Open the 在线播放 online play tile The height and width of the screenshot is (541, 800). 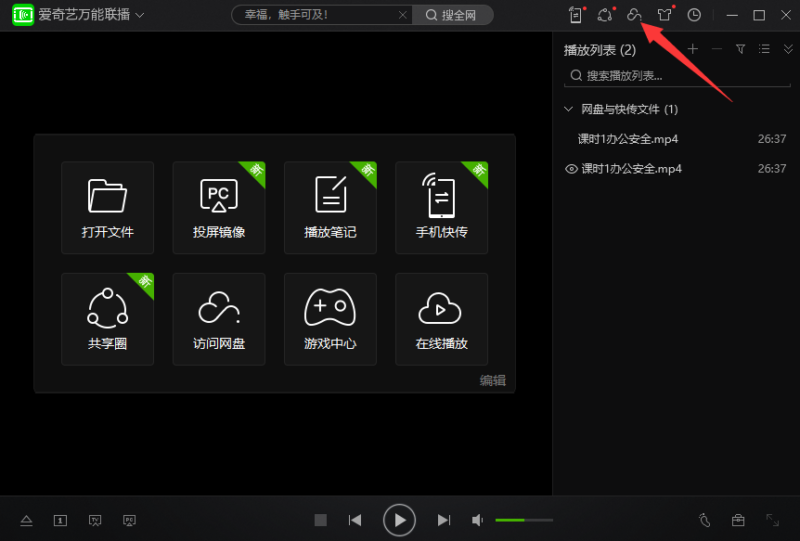[441, 319]
